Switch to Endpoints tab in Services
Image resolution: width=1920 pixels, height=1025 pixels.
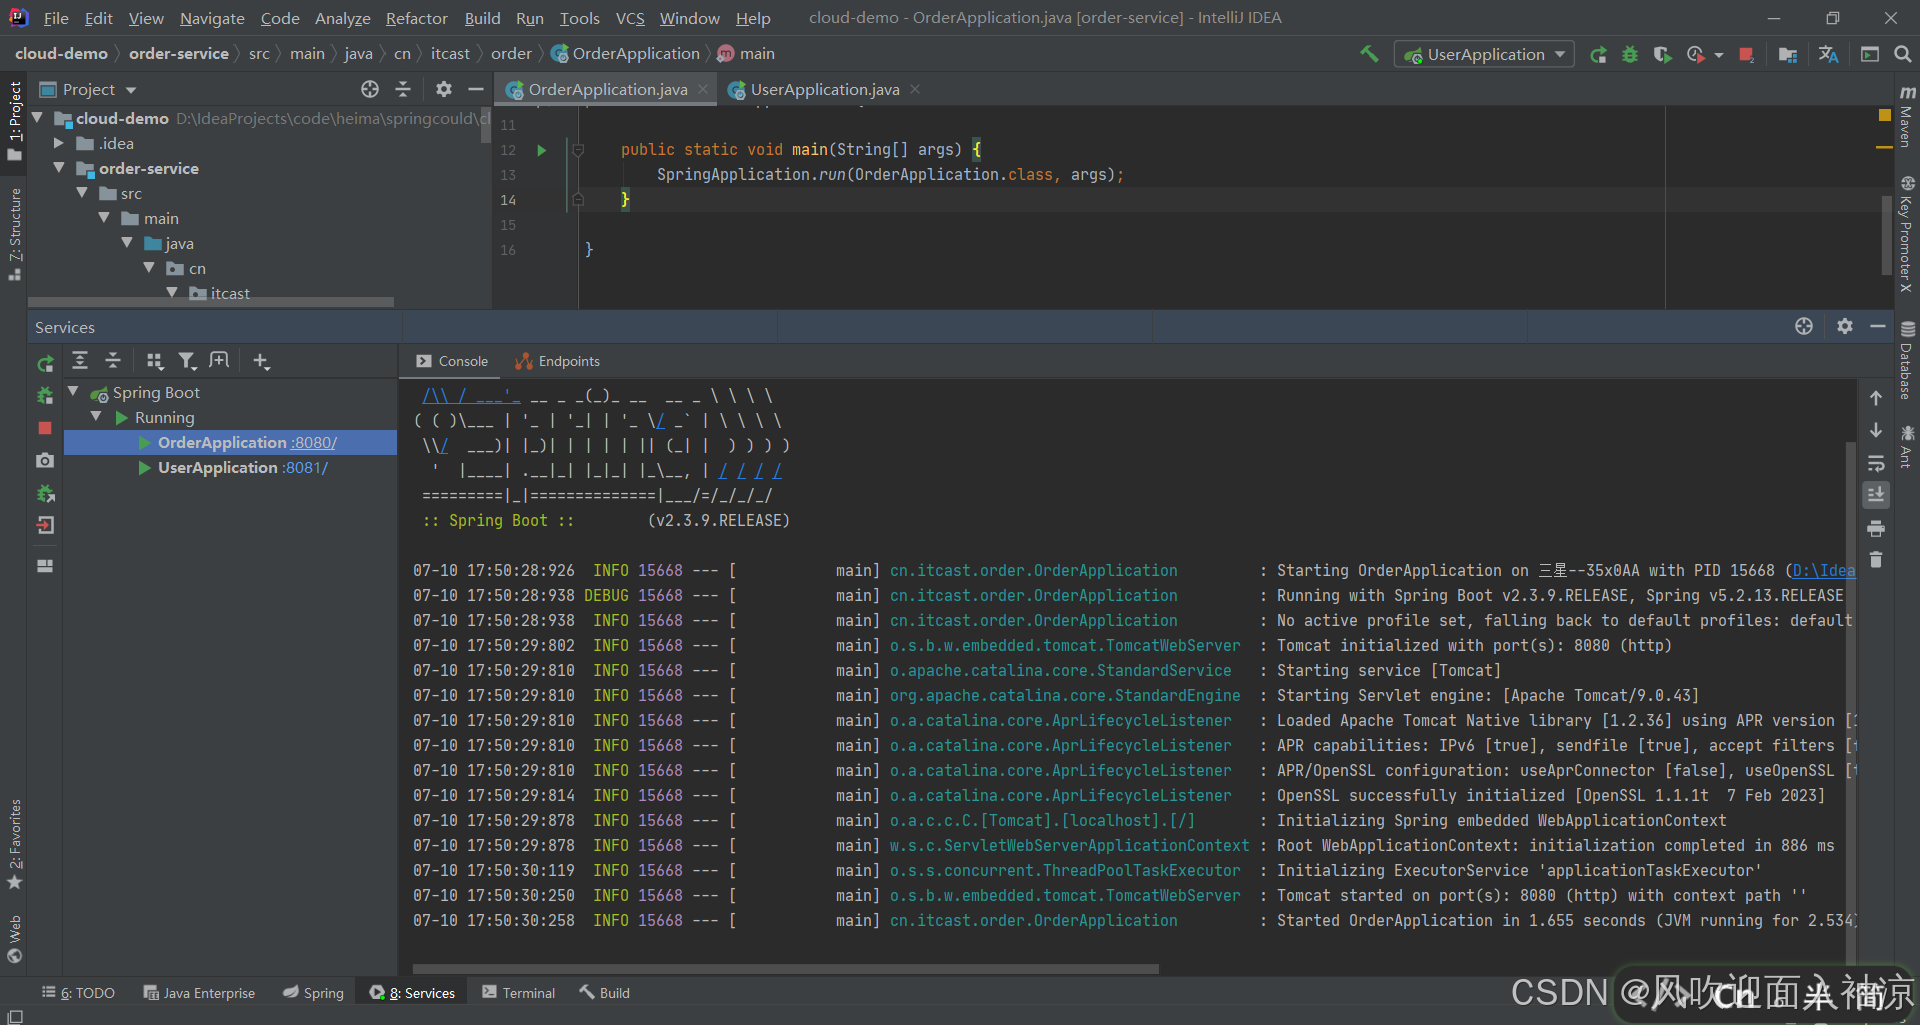(x=557, y=361)
